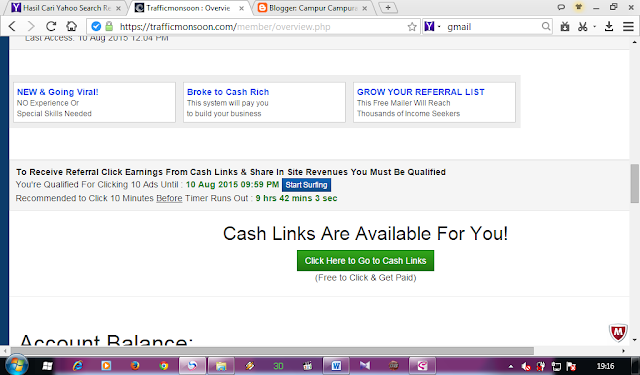Show hidden system tray icons
This screenshot has height=375, width=640.
pos(511,366)
